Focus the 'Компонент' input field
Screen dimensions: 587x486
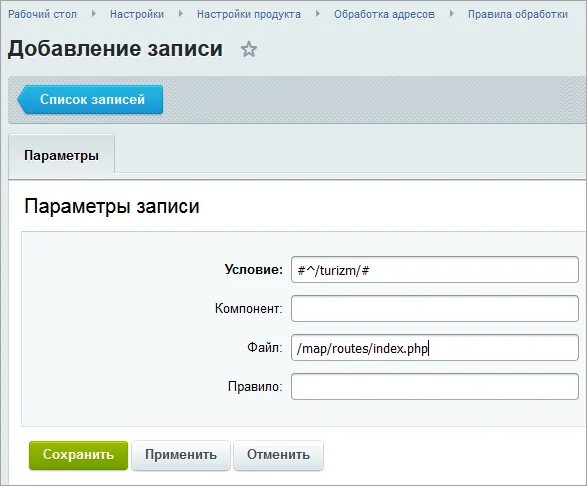point(435,309)
